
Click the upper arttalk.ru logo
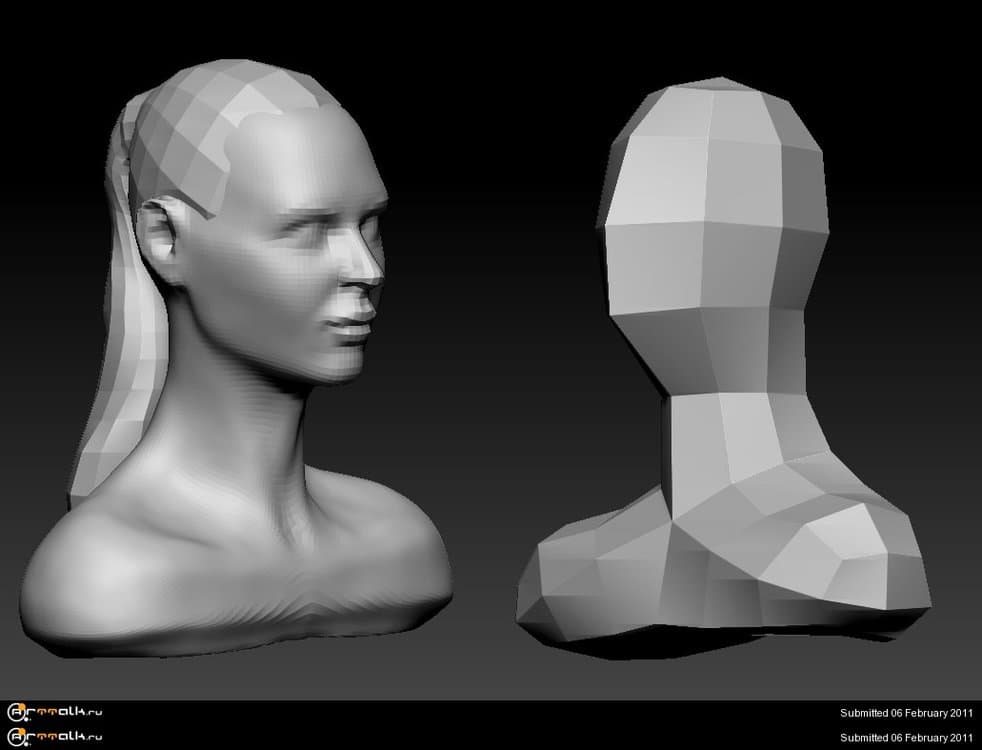point(55,713)
